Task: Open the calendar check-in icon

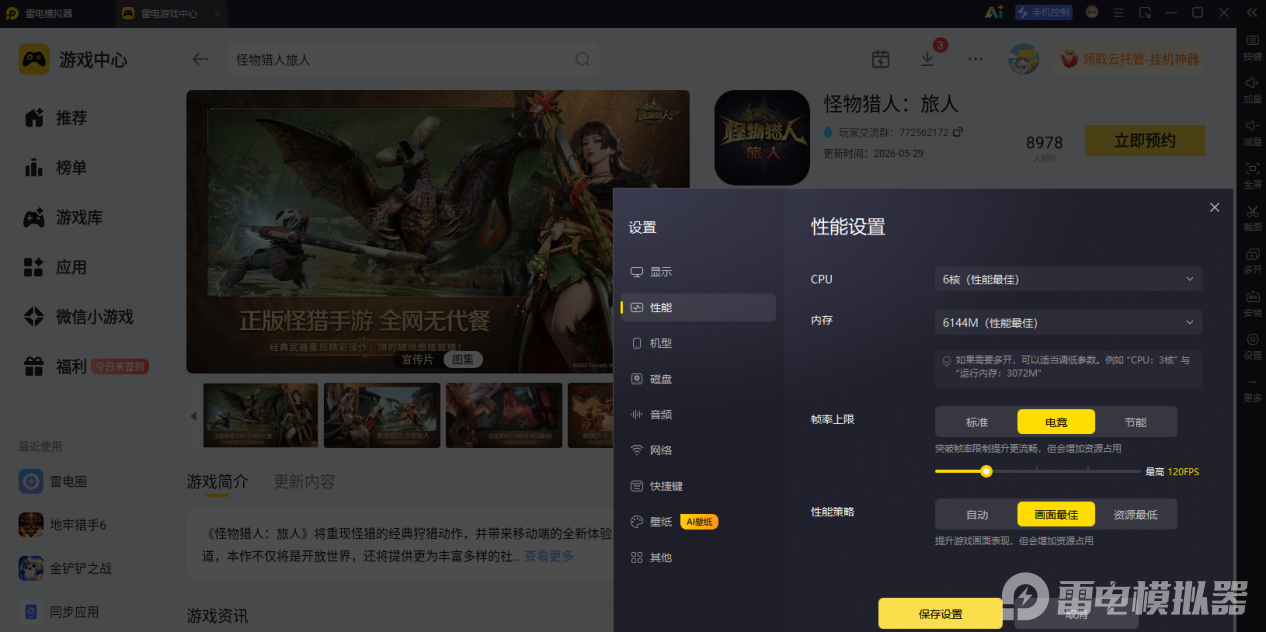Action: point(880,59)
